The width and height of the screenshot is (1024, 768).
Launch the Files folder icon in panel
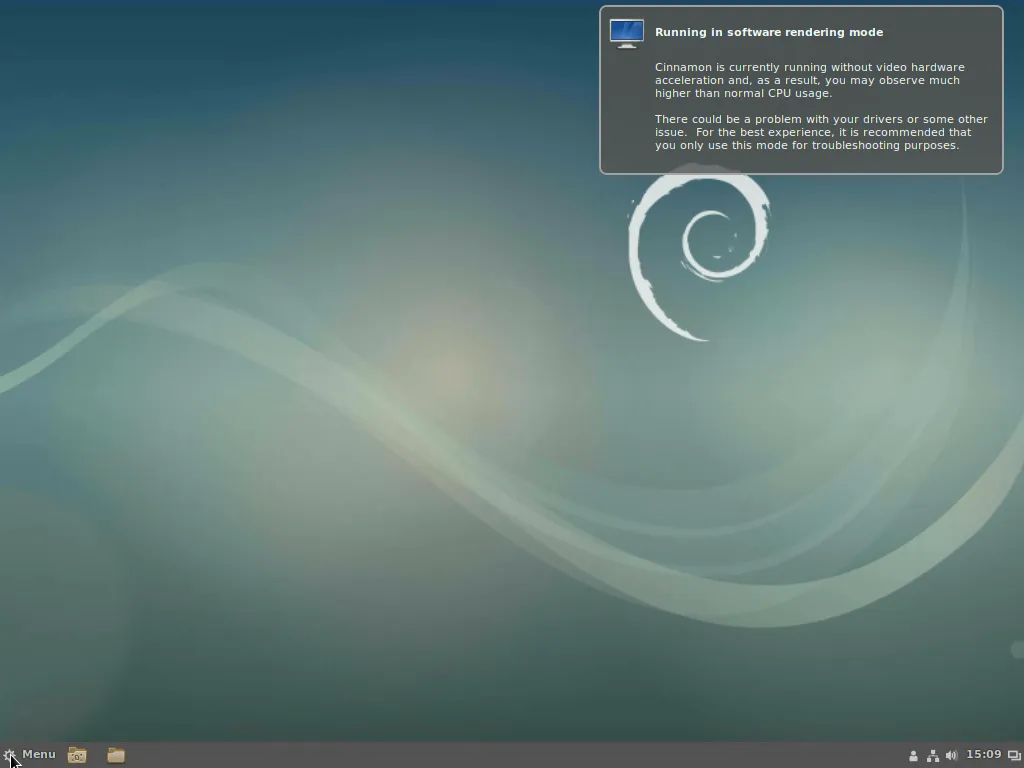tap(116, 756)
